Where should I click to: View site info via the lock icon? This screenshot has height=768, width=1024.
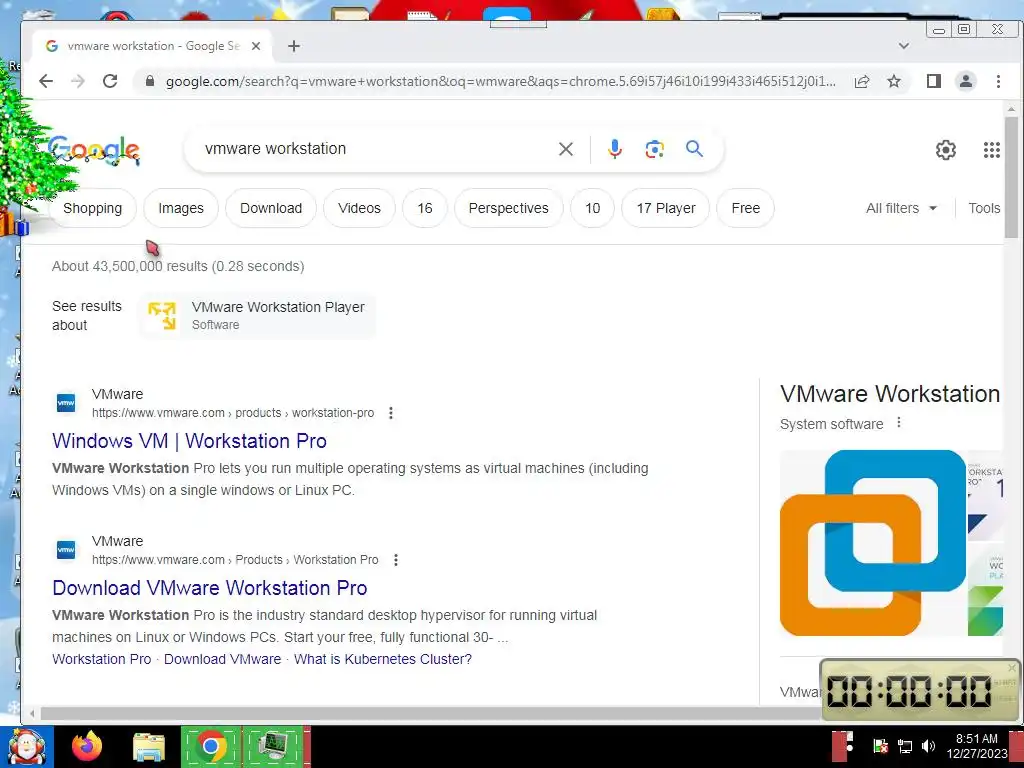coord(150,81)
